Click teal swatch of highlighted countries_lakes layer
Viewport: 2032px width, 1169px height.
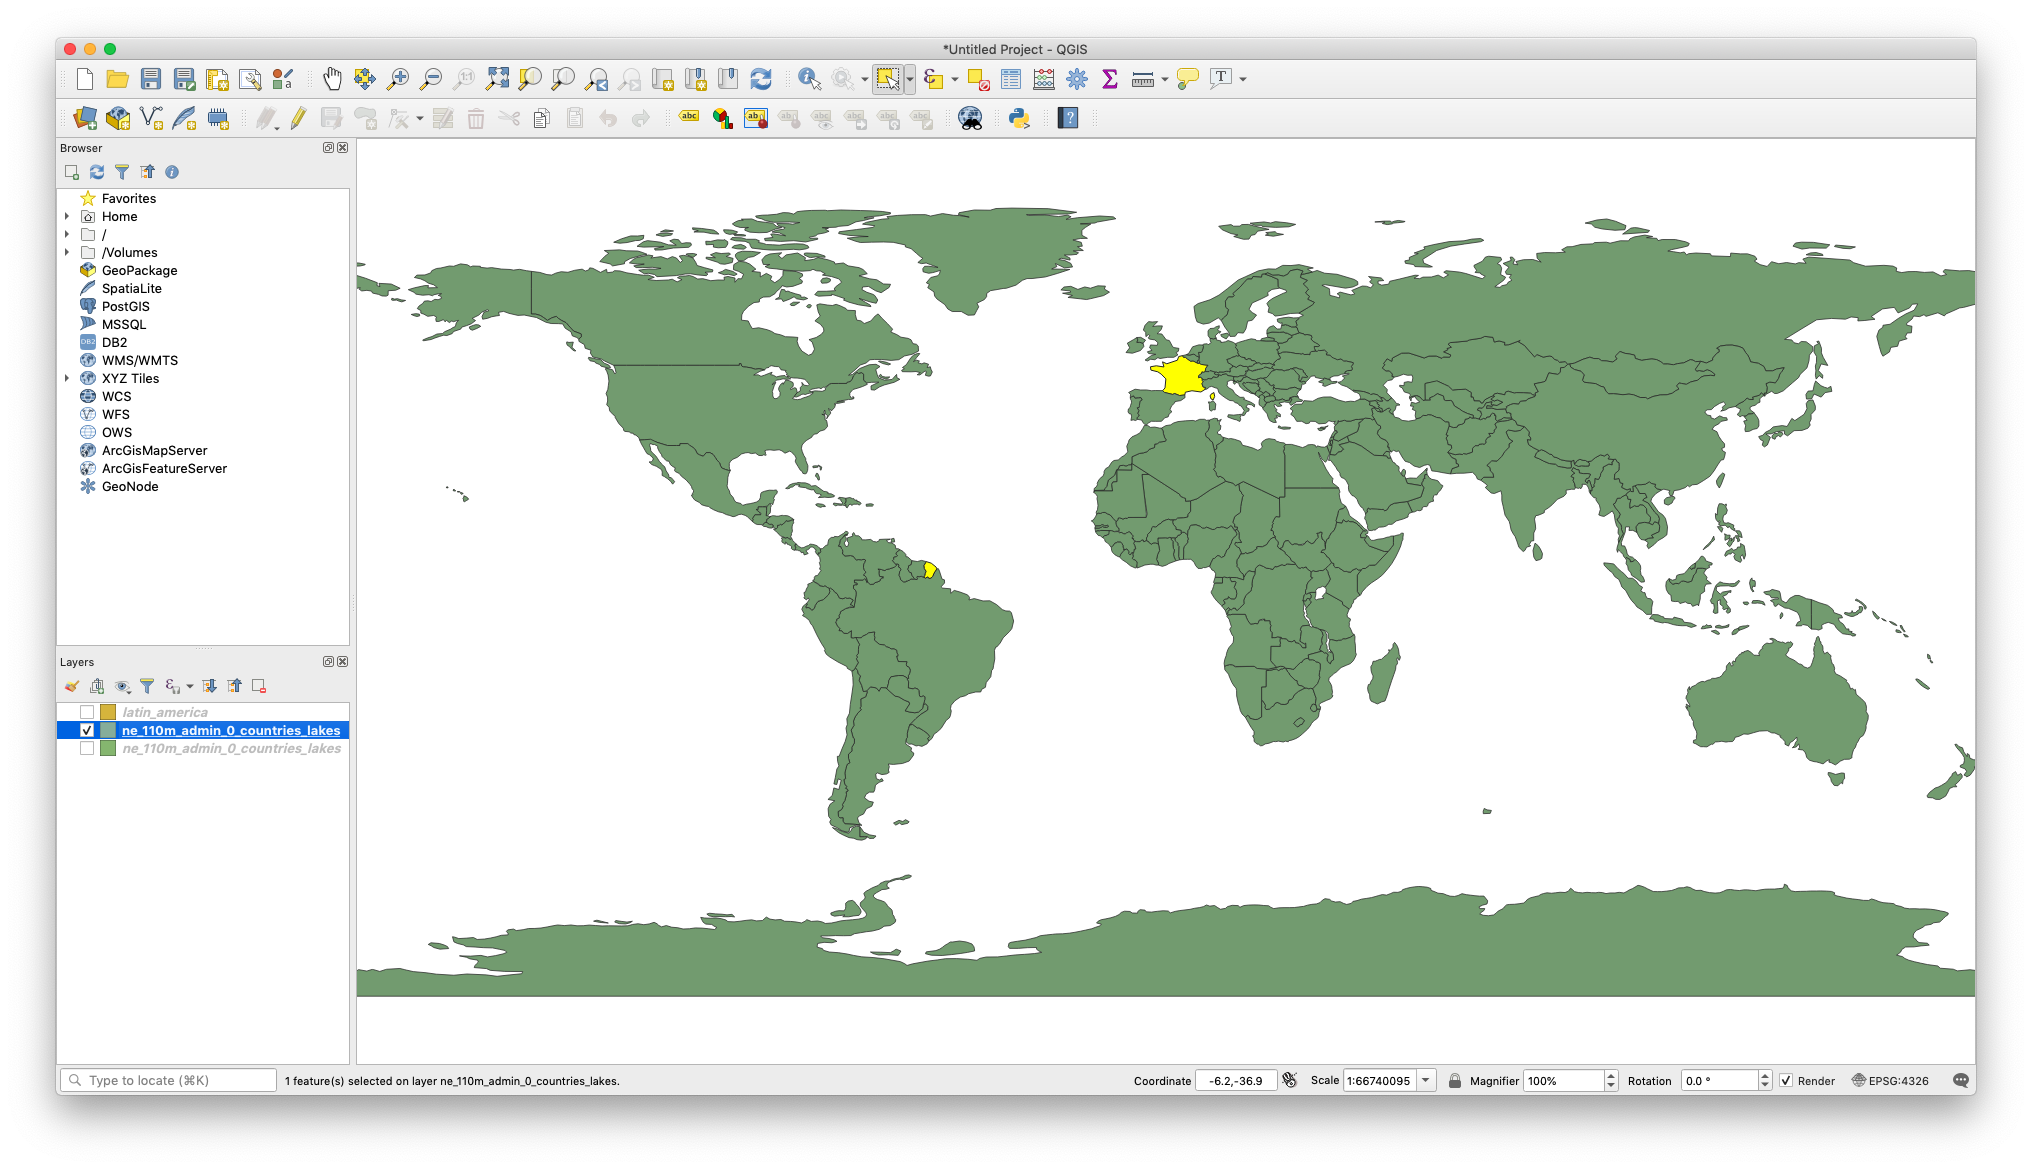[108, 730]
